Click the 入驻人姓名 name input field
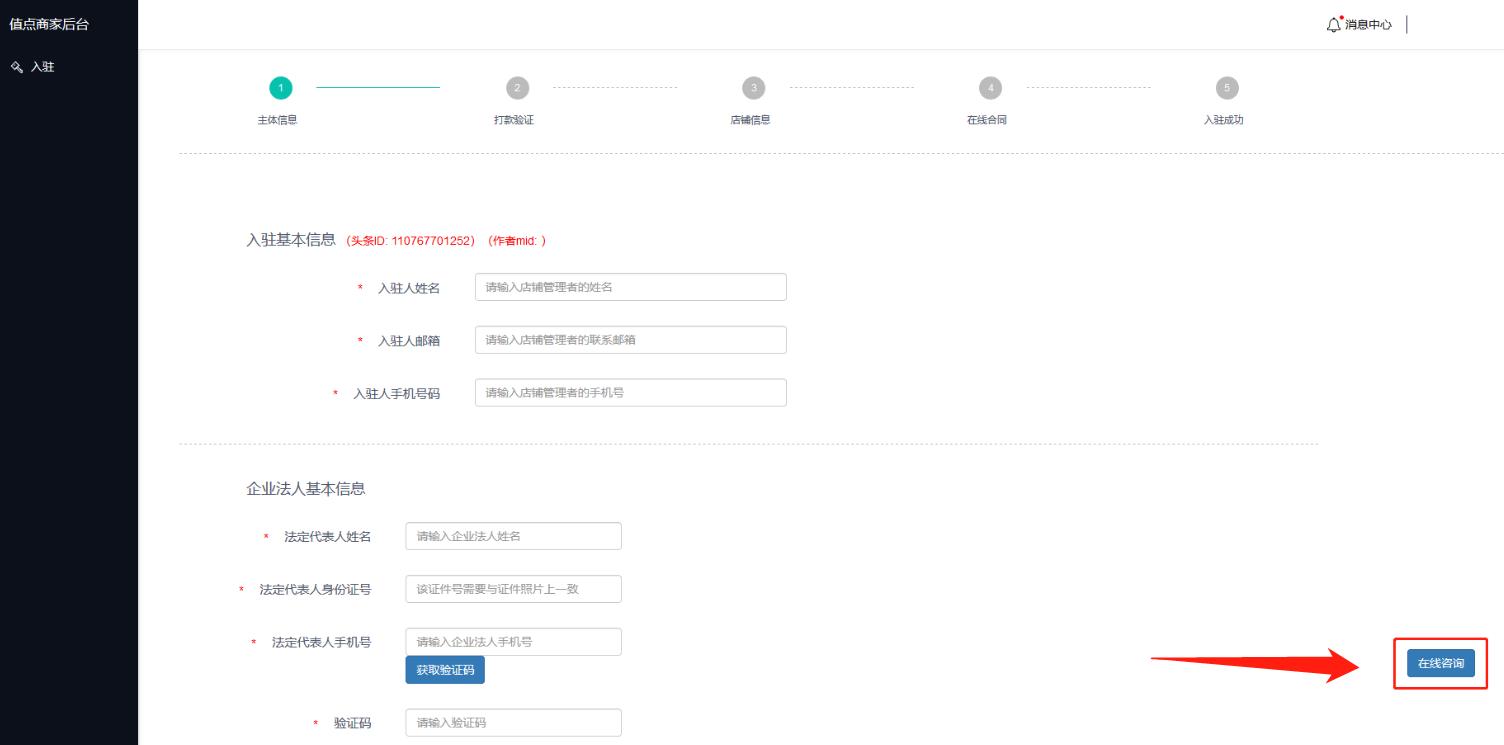The height and width of the screenshot is (745, 1504). tap(630, 287)
